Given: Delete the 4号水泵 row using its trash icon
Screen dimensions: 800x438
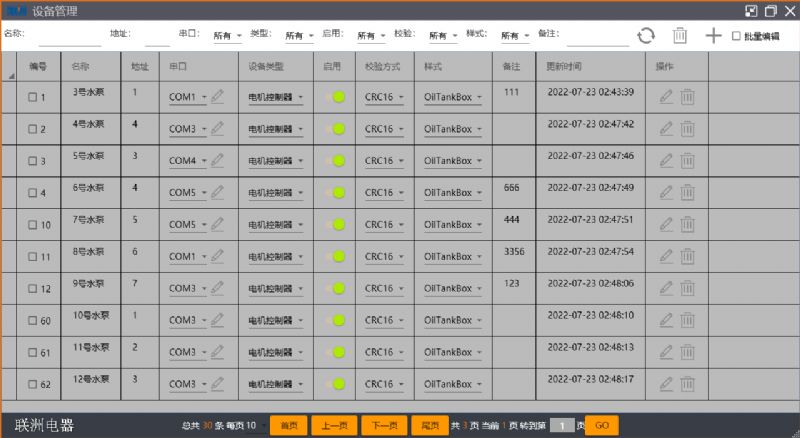Looking at the screenshot, I should pos(688,129).
